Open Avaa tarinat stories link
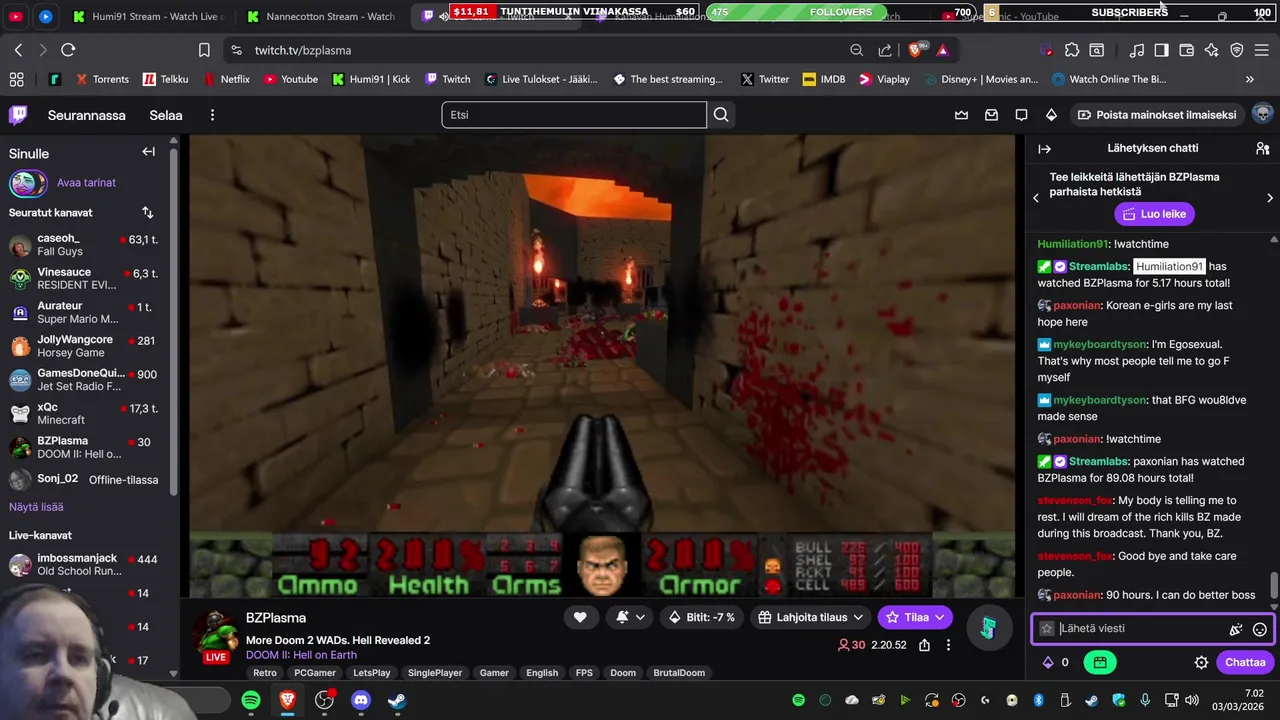1280x720 pixels. coord(86,183)
